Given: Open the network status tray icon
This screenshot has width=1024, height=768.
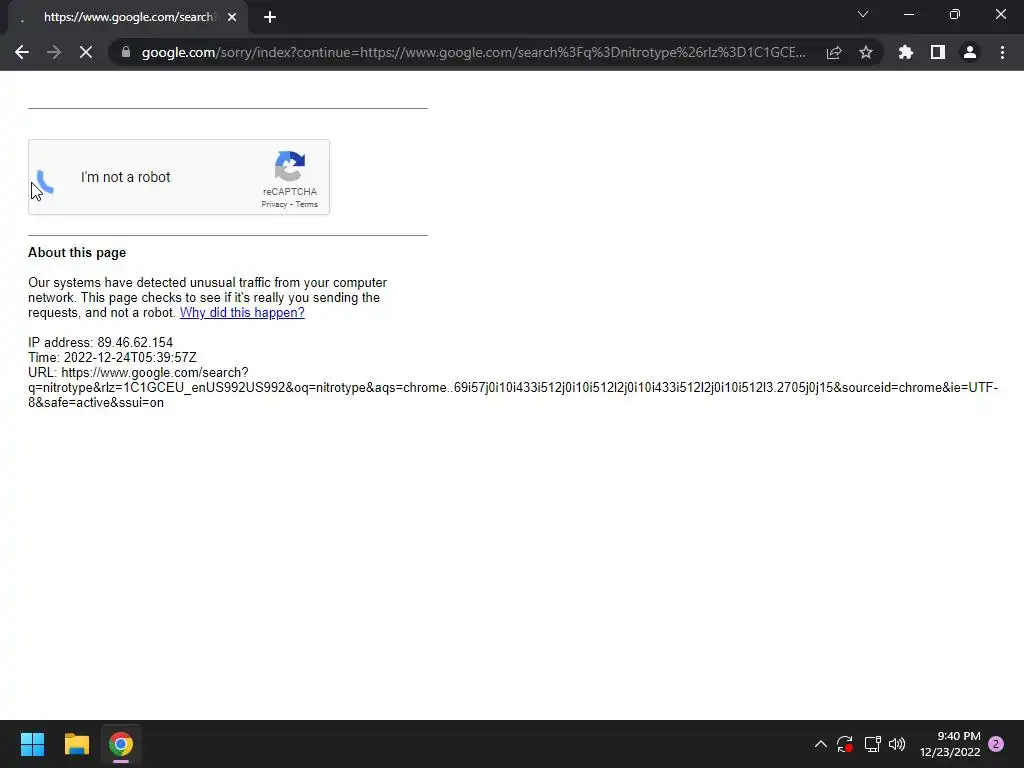Looking at the screenshot, I should 872,744.
